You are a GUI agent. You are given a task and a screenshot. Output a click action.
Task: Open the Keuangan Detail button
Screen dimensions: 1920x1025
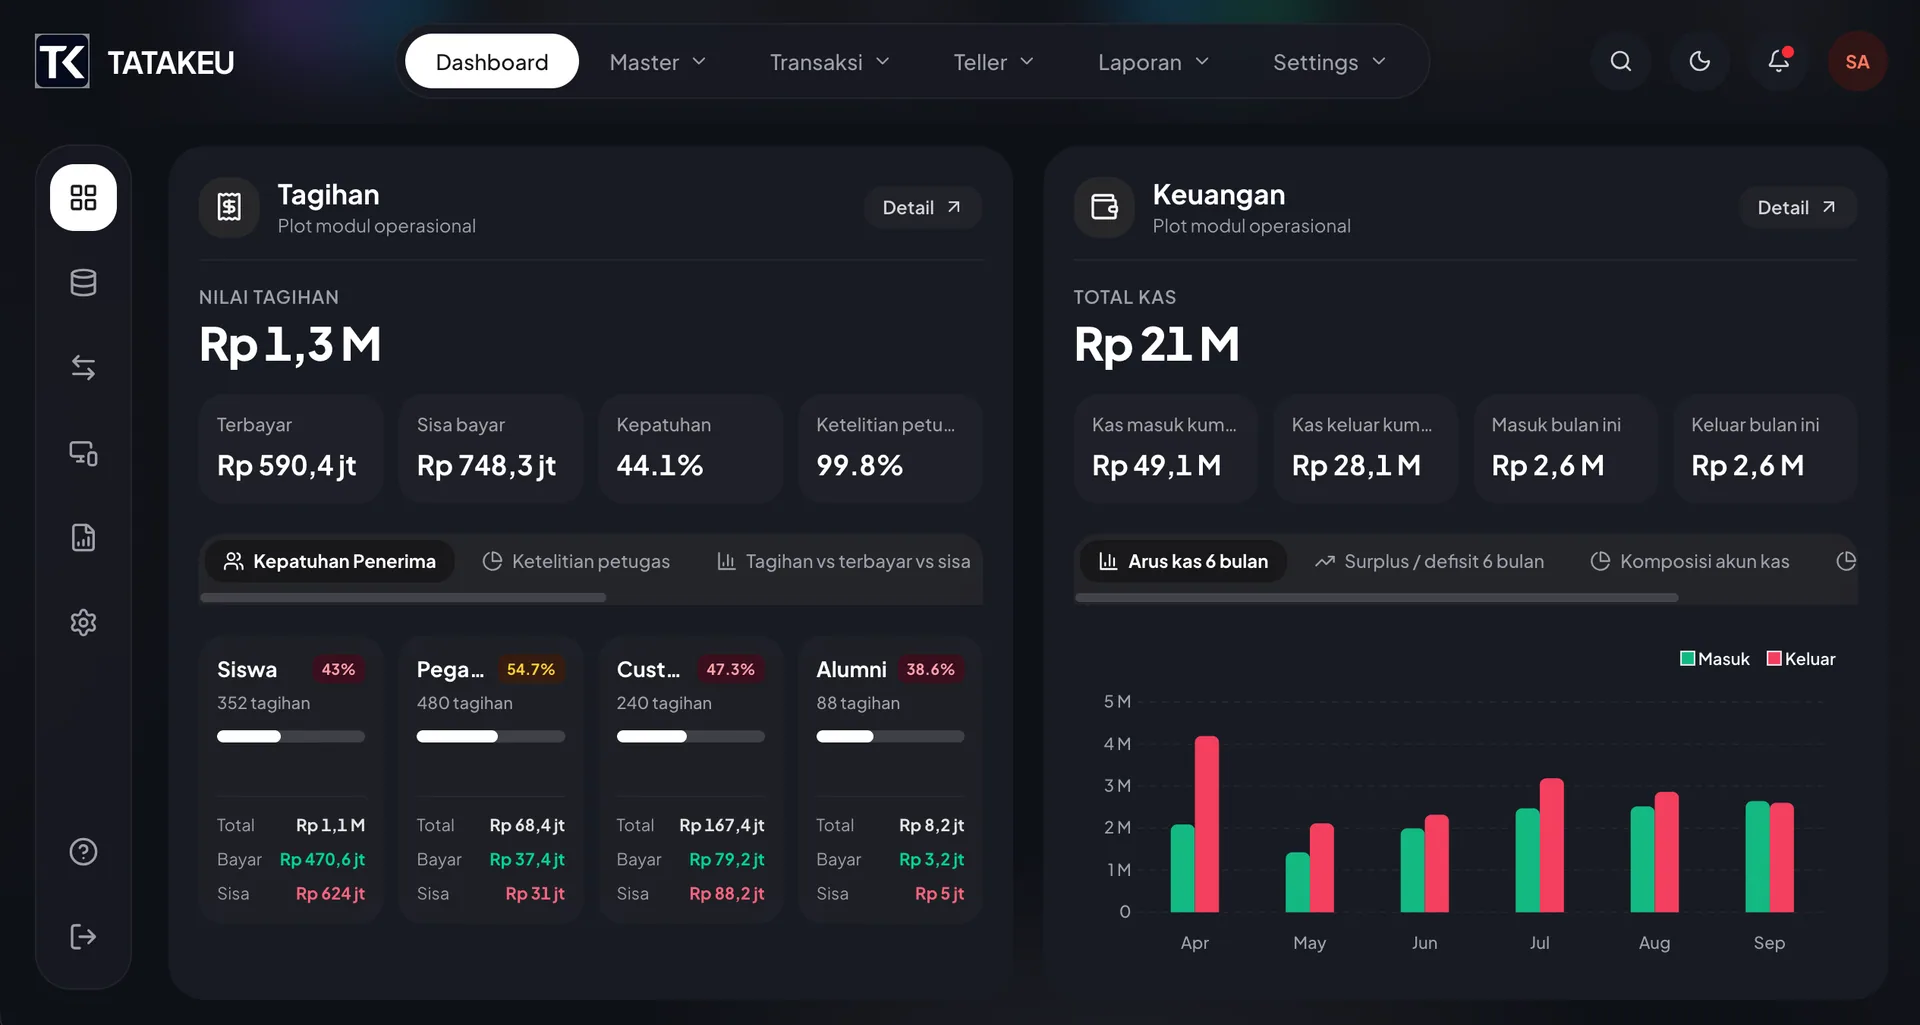tap(1797, 207)
